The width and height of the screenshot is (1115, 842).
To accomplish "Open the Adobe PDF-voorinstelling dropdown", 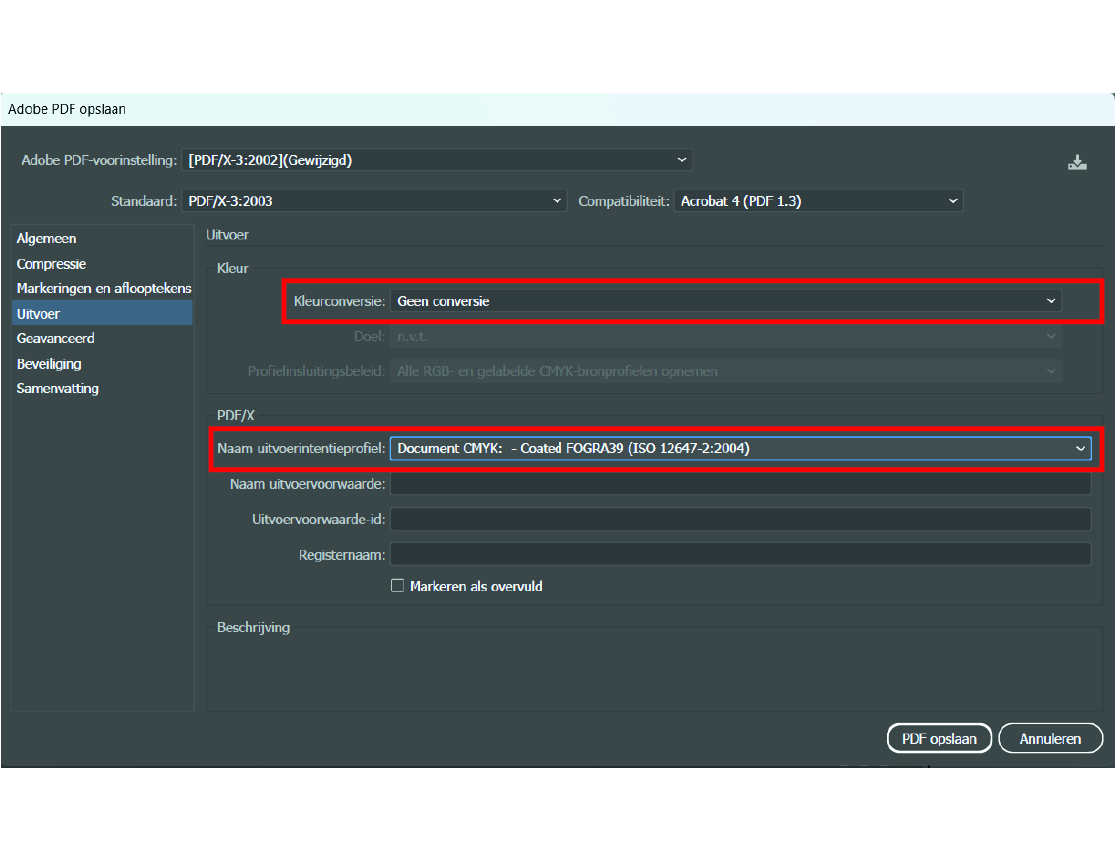I will click(436, 160).
